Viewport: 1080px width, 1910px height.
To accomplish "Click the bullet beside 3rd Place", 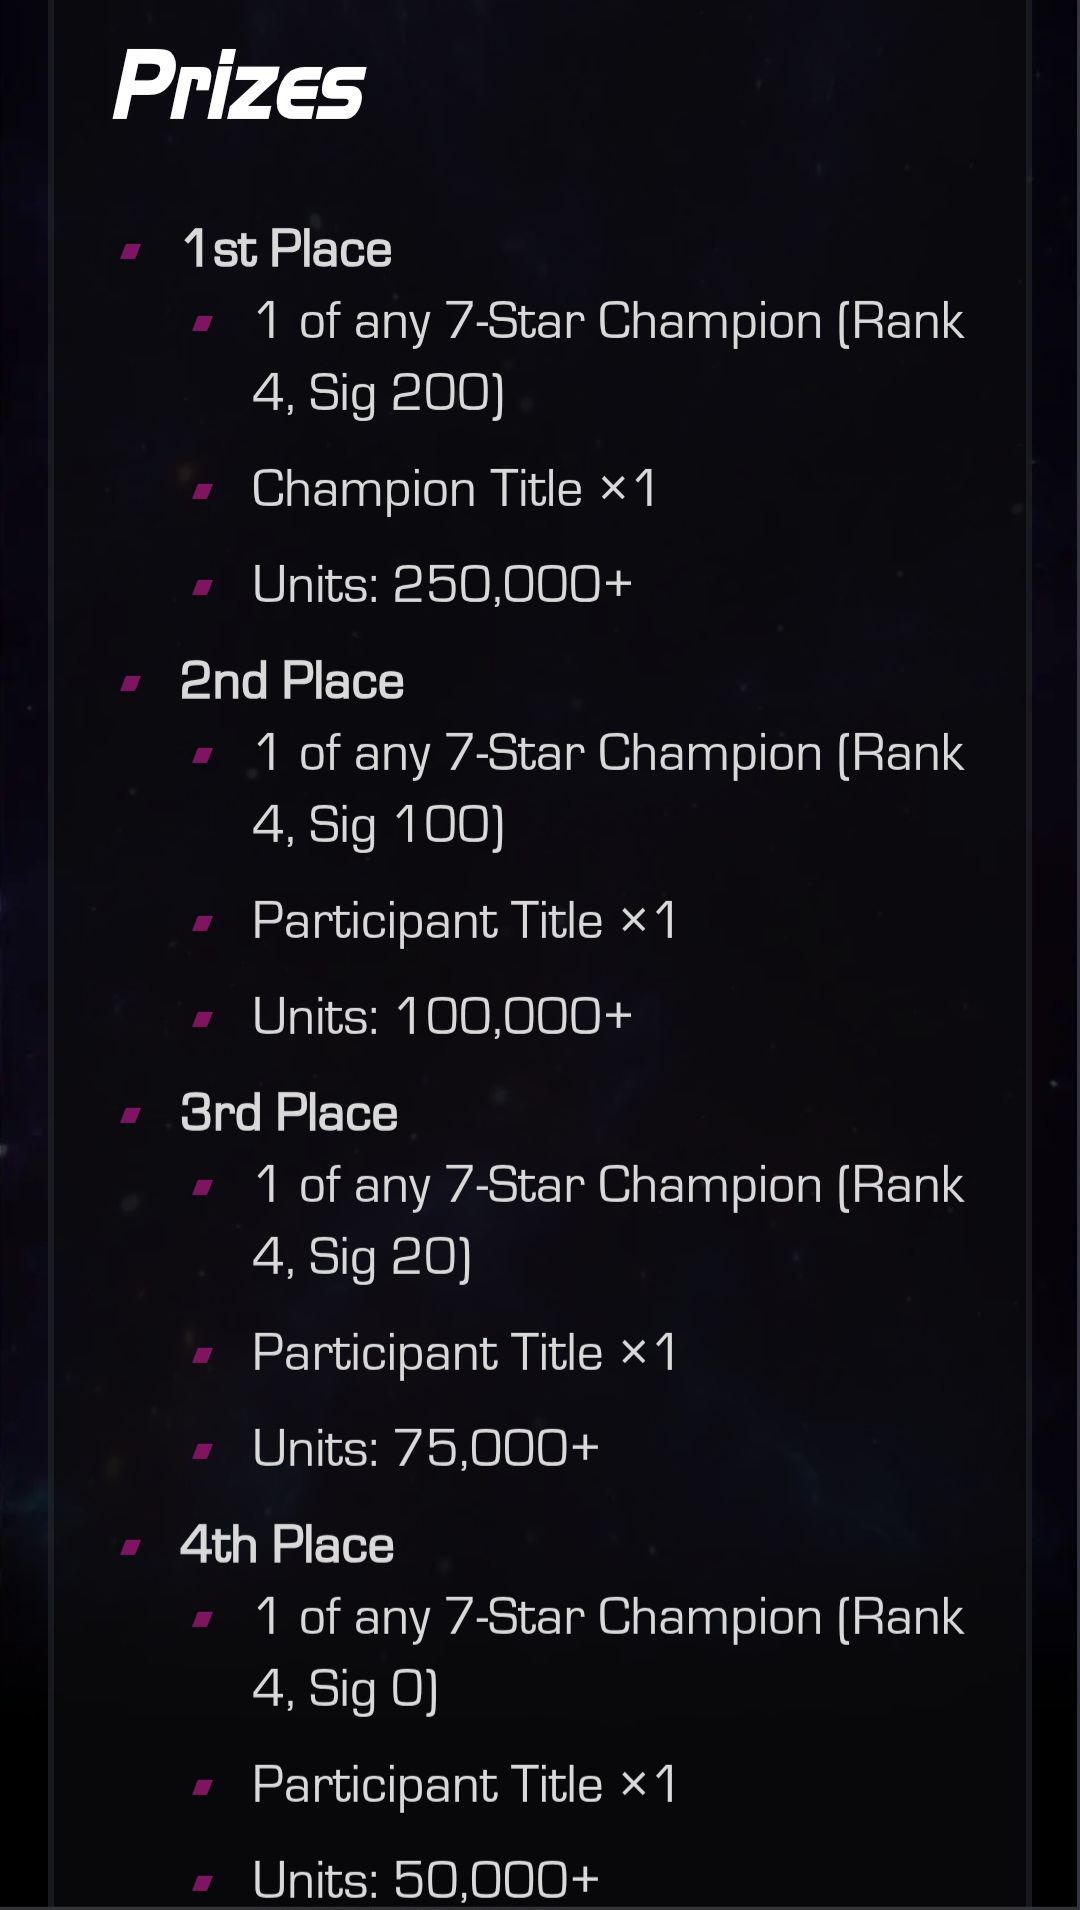I will pos(131,1115).
